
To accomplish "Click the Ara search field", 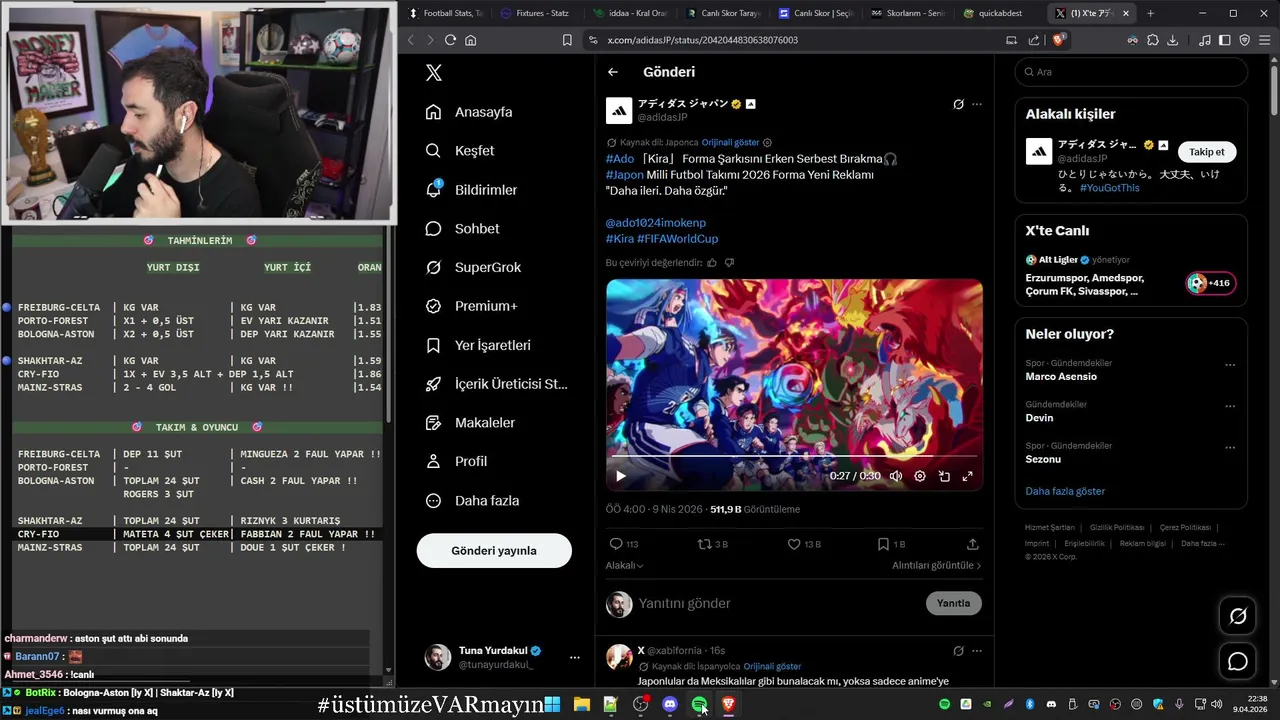I will 1131,72.
